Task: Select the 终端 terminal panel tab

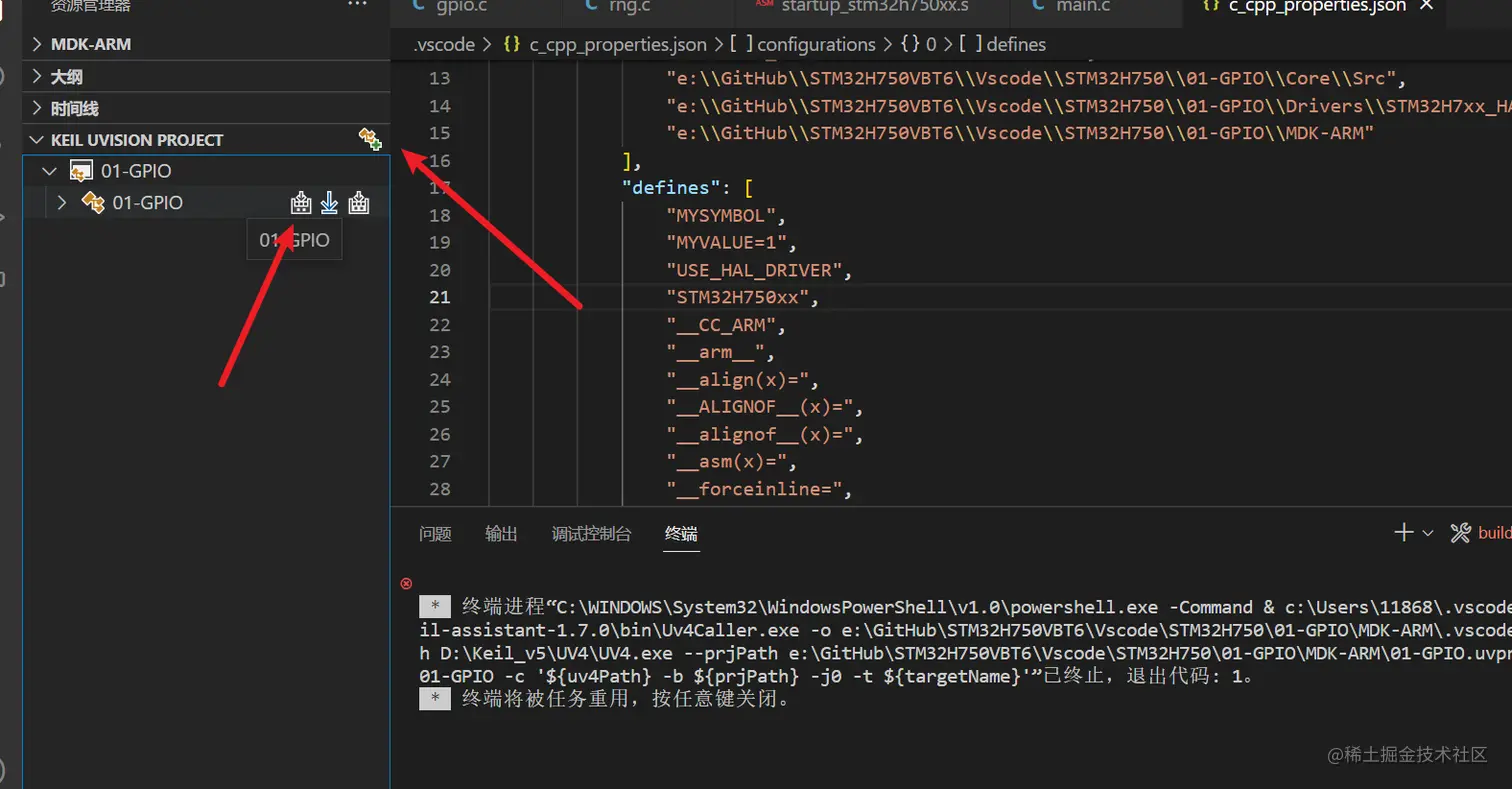Action: 681,534
